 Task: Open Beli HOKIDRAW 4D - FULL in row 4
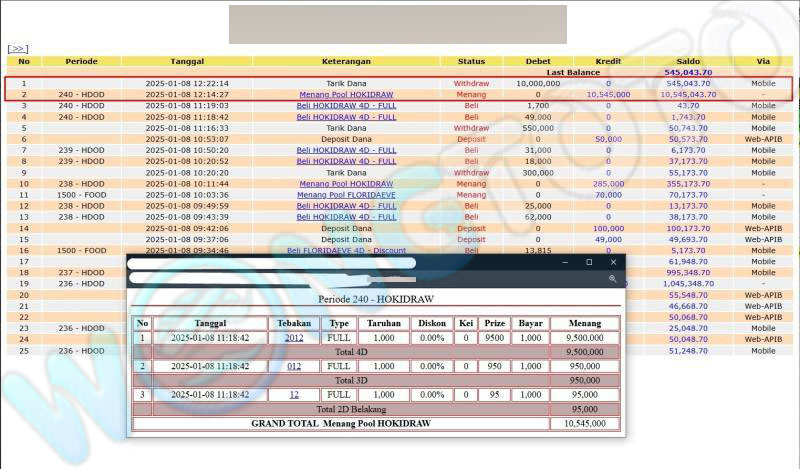pyautogui.click(x=346, y=117)
